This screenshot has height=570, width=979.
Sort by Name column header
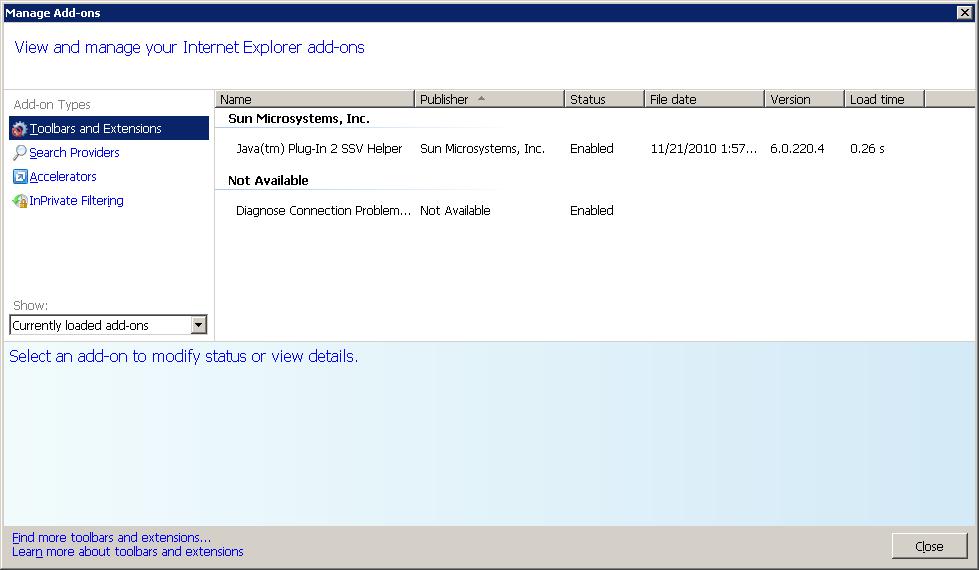pos(315,99)
